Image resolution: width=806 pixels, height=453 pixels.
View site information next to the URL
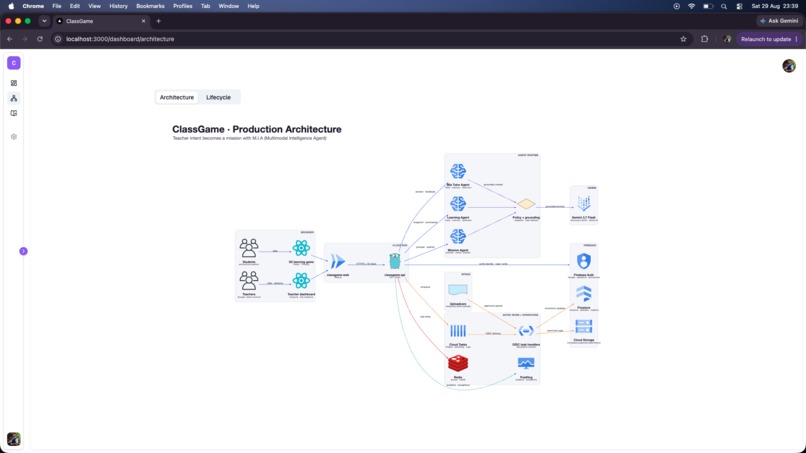(x=58, y=39)
